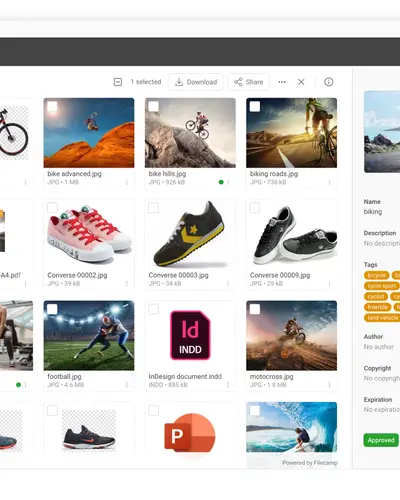Open the motocross.jpg thumbnail
The height and width of the screenshot is (500, 400).
(292, 335)
